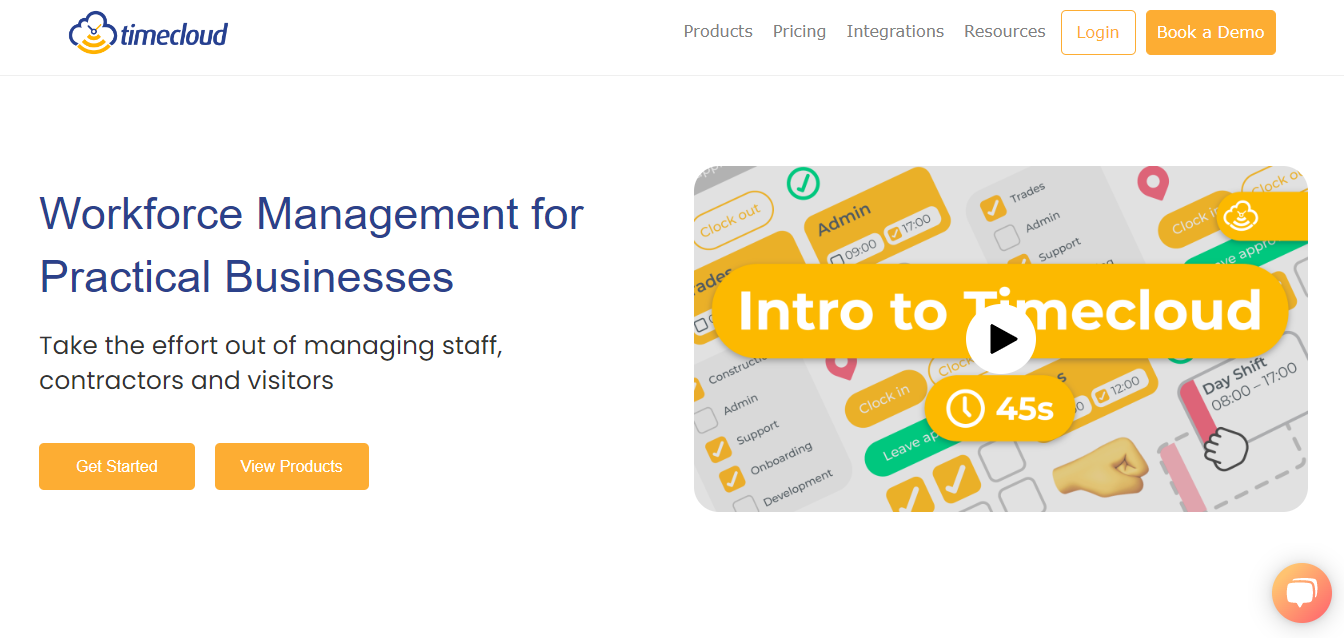This screenshot has width=1344, height=638.
Task: Click the Login button
Action: 1098,32
